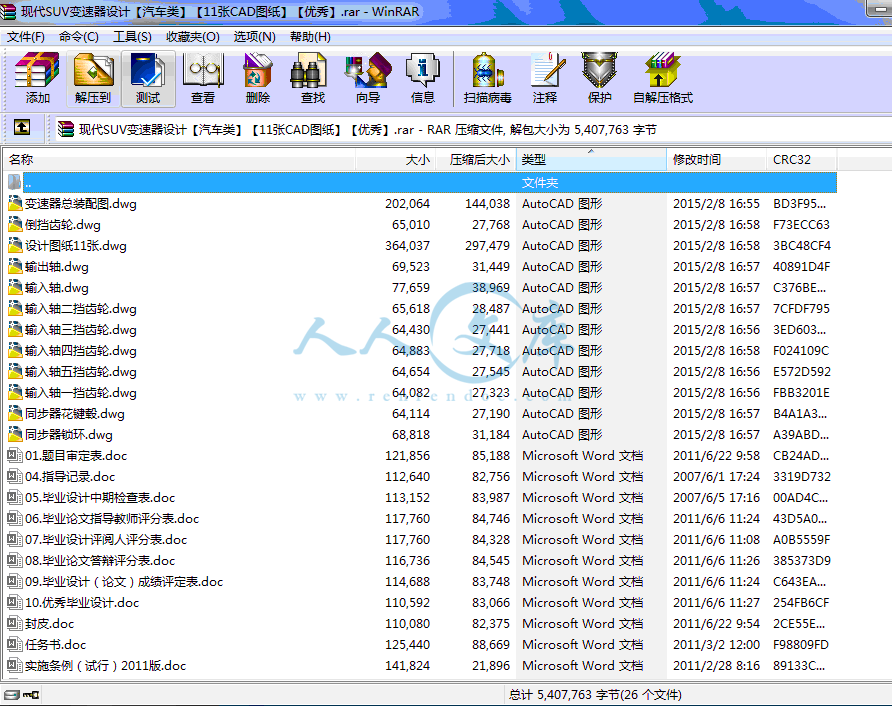The width and height of the screenshot is (892, 706).
Task: Click the 添加 (Add) toolbar icon
Action: 38,79
